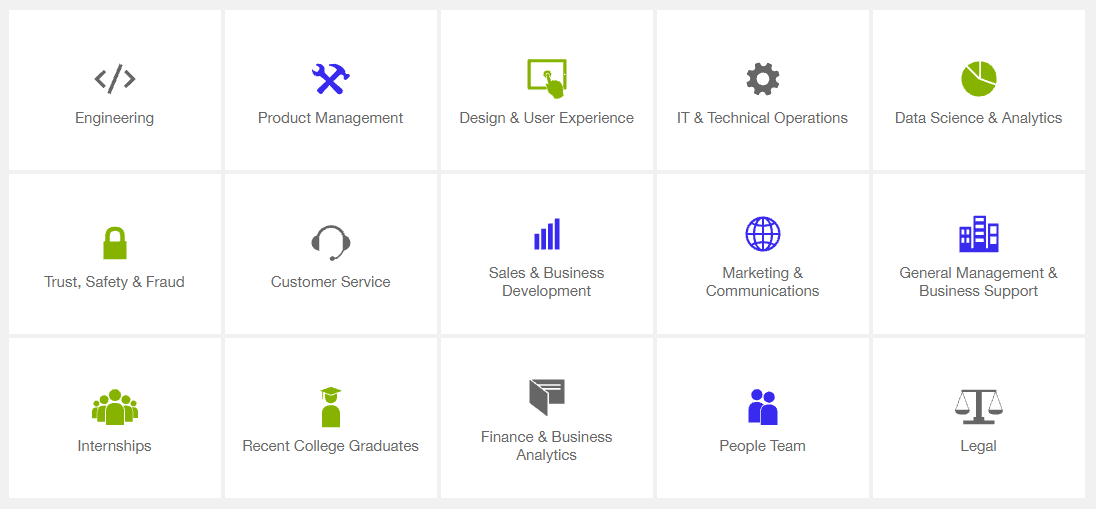This screenshot has height=509, width=1096.
Task: Open the Trust, Safety & Fraud category
Action: 115,282
